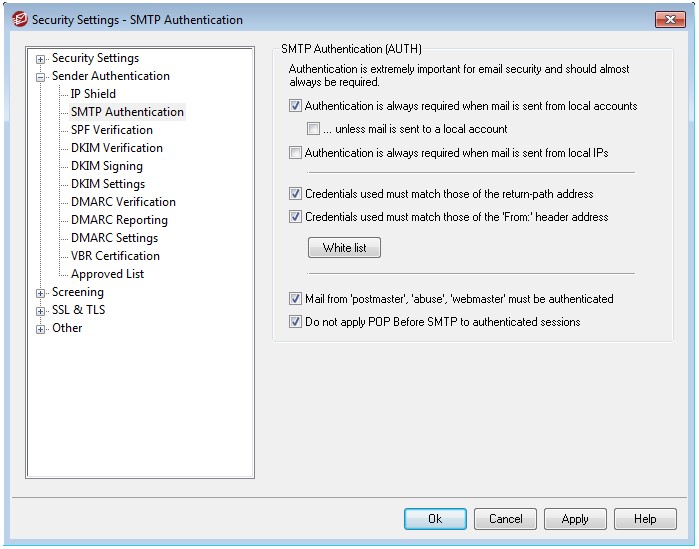Image resolution: width=699 pixels, height=549 pixels.
Task: Toggle Do not apply POP Before SMTP
Action: pyautogui.click(x=295, y=322)
